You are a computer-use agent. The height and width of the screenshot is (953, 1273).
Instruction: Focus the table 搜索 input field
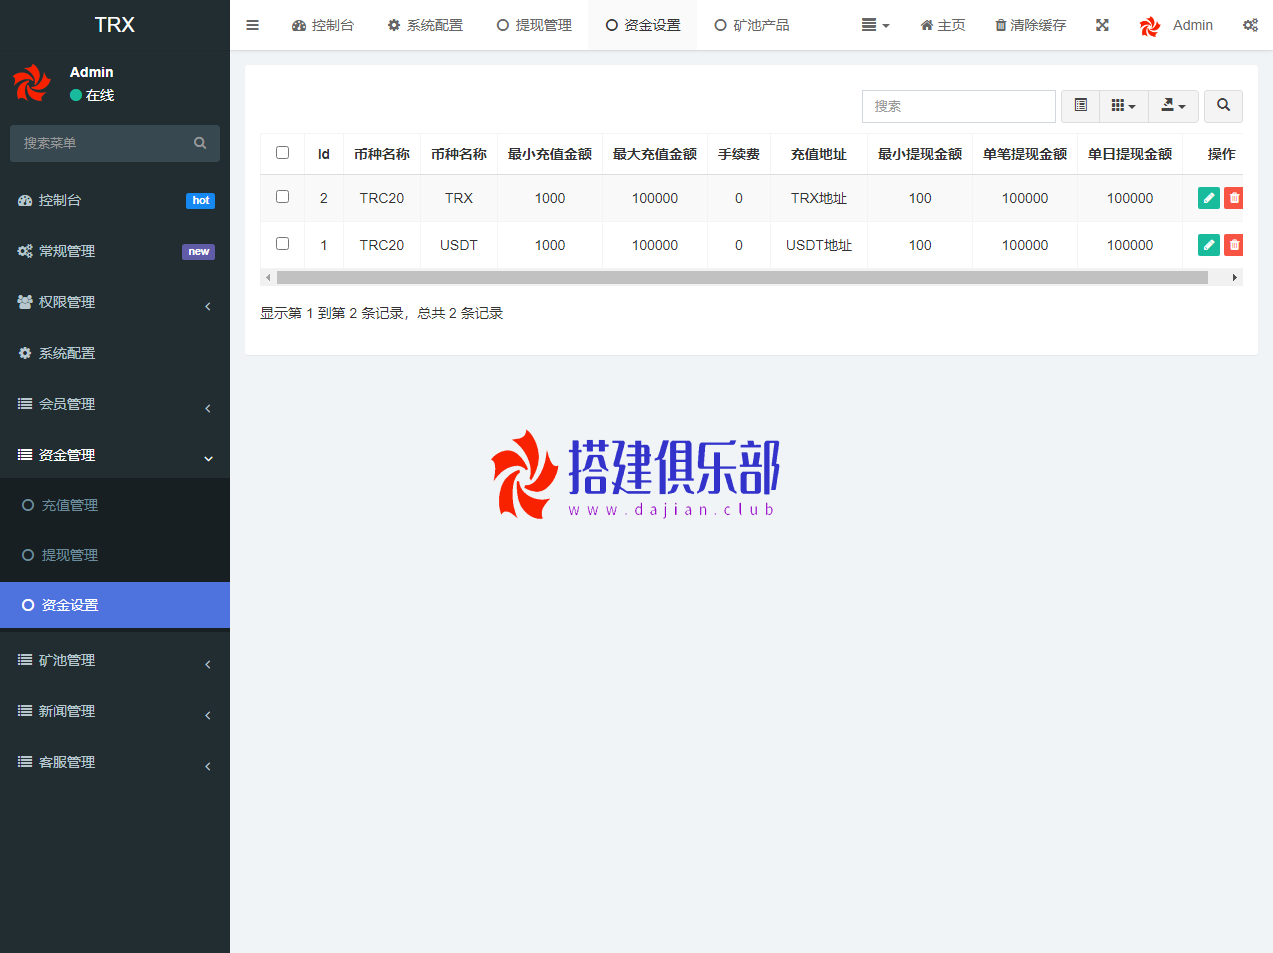958,106
